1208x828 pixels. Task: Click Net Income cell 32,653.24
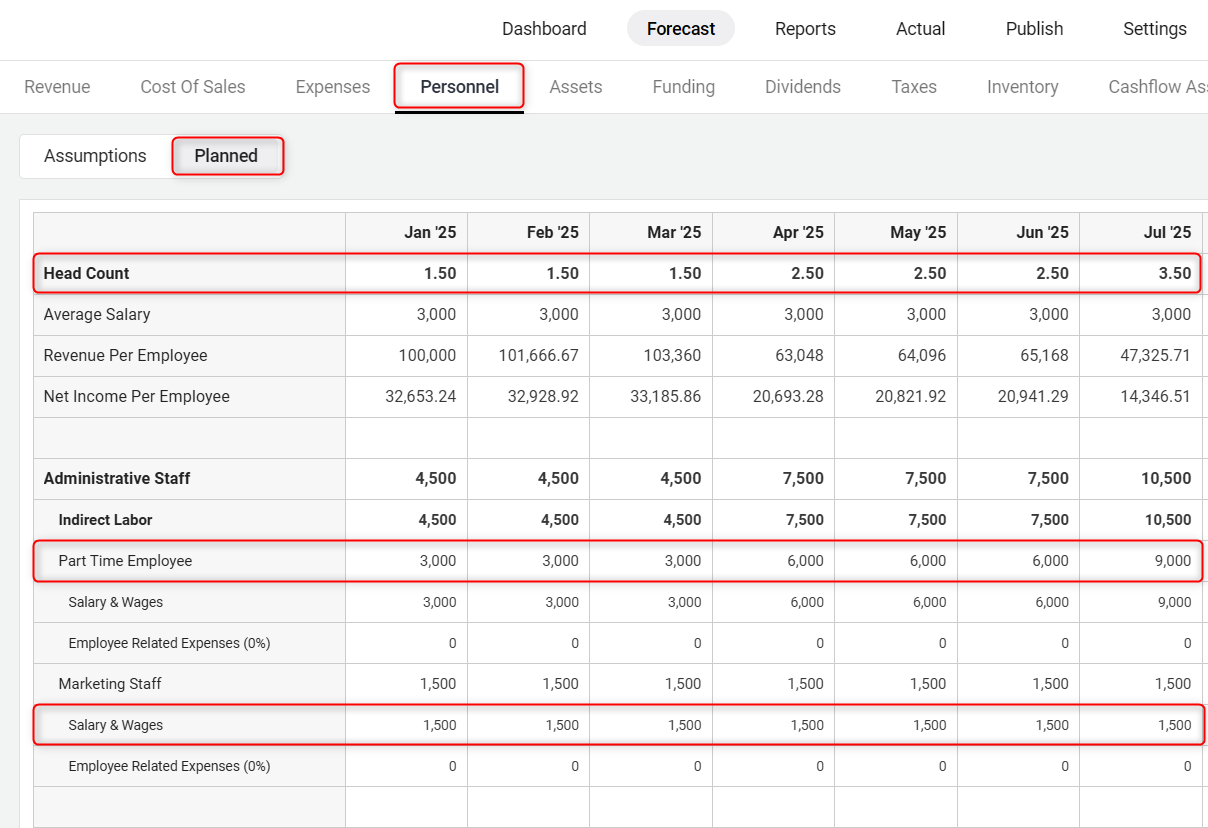click(x=421, y=396)
